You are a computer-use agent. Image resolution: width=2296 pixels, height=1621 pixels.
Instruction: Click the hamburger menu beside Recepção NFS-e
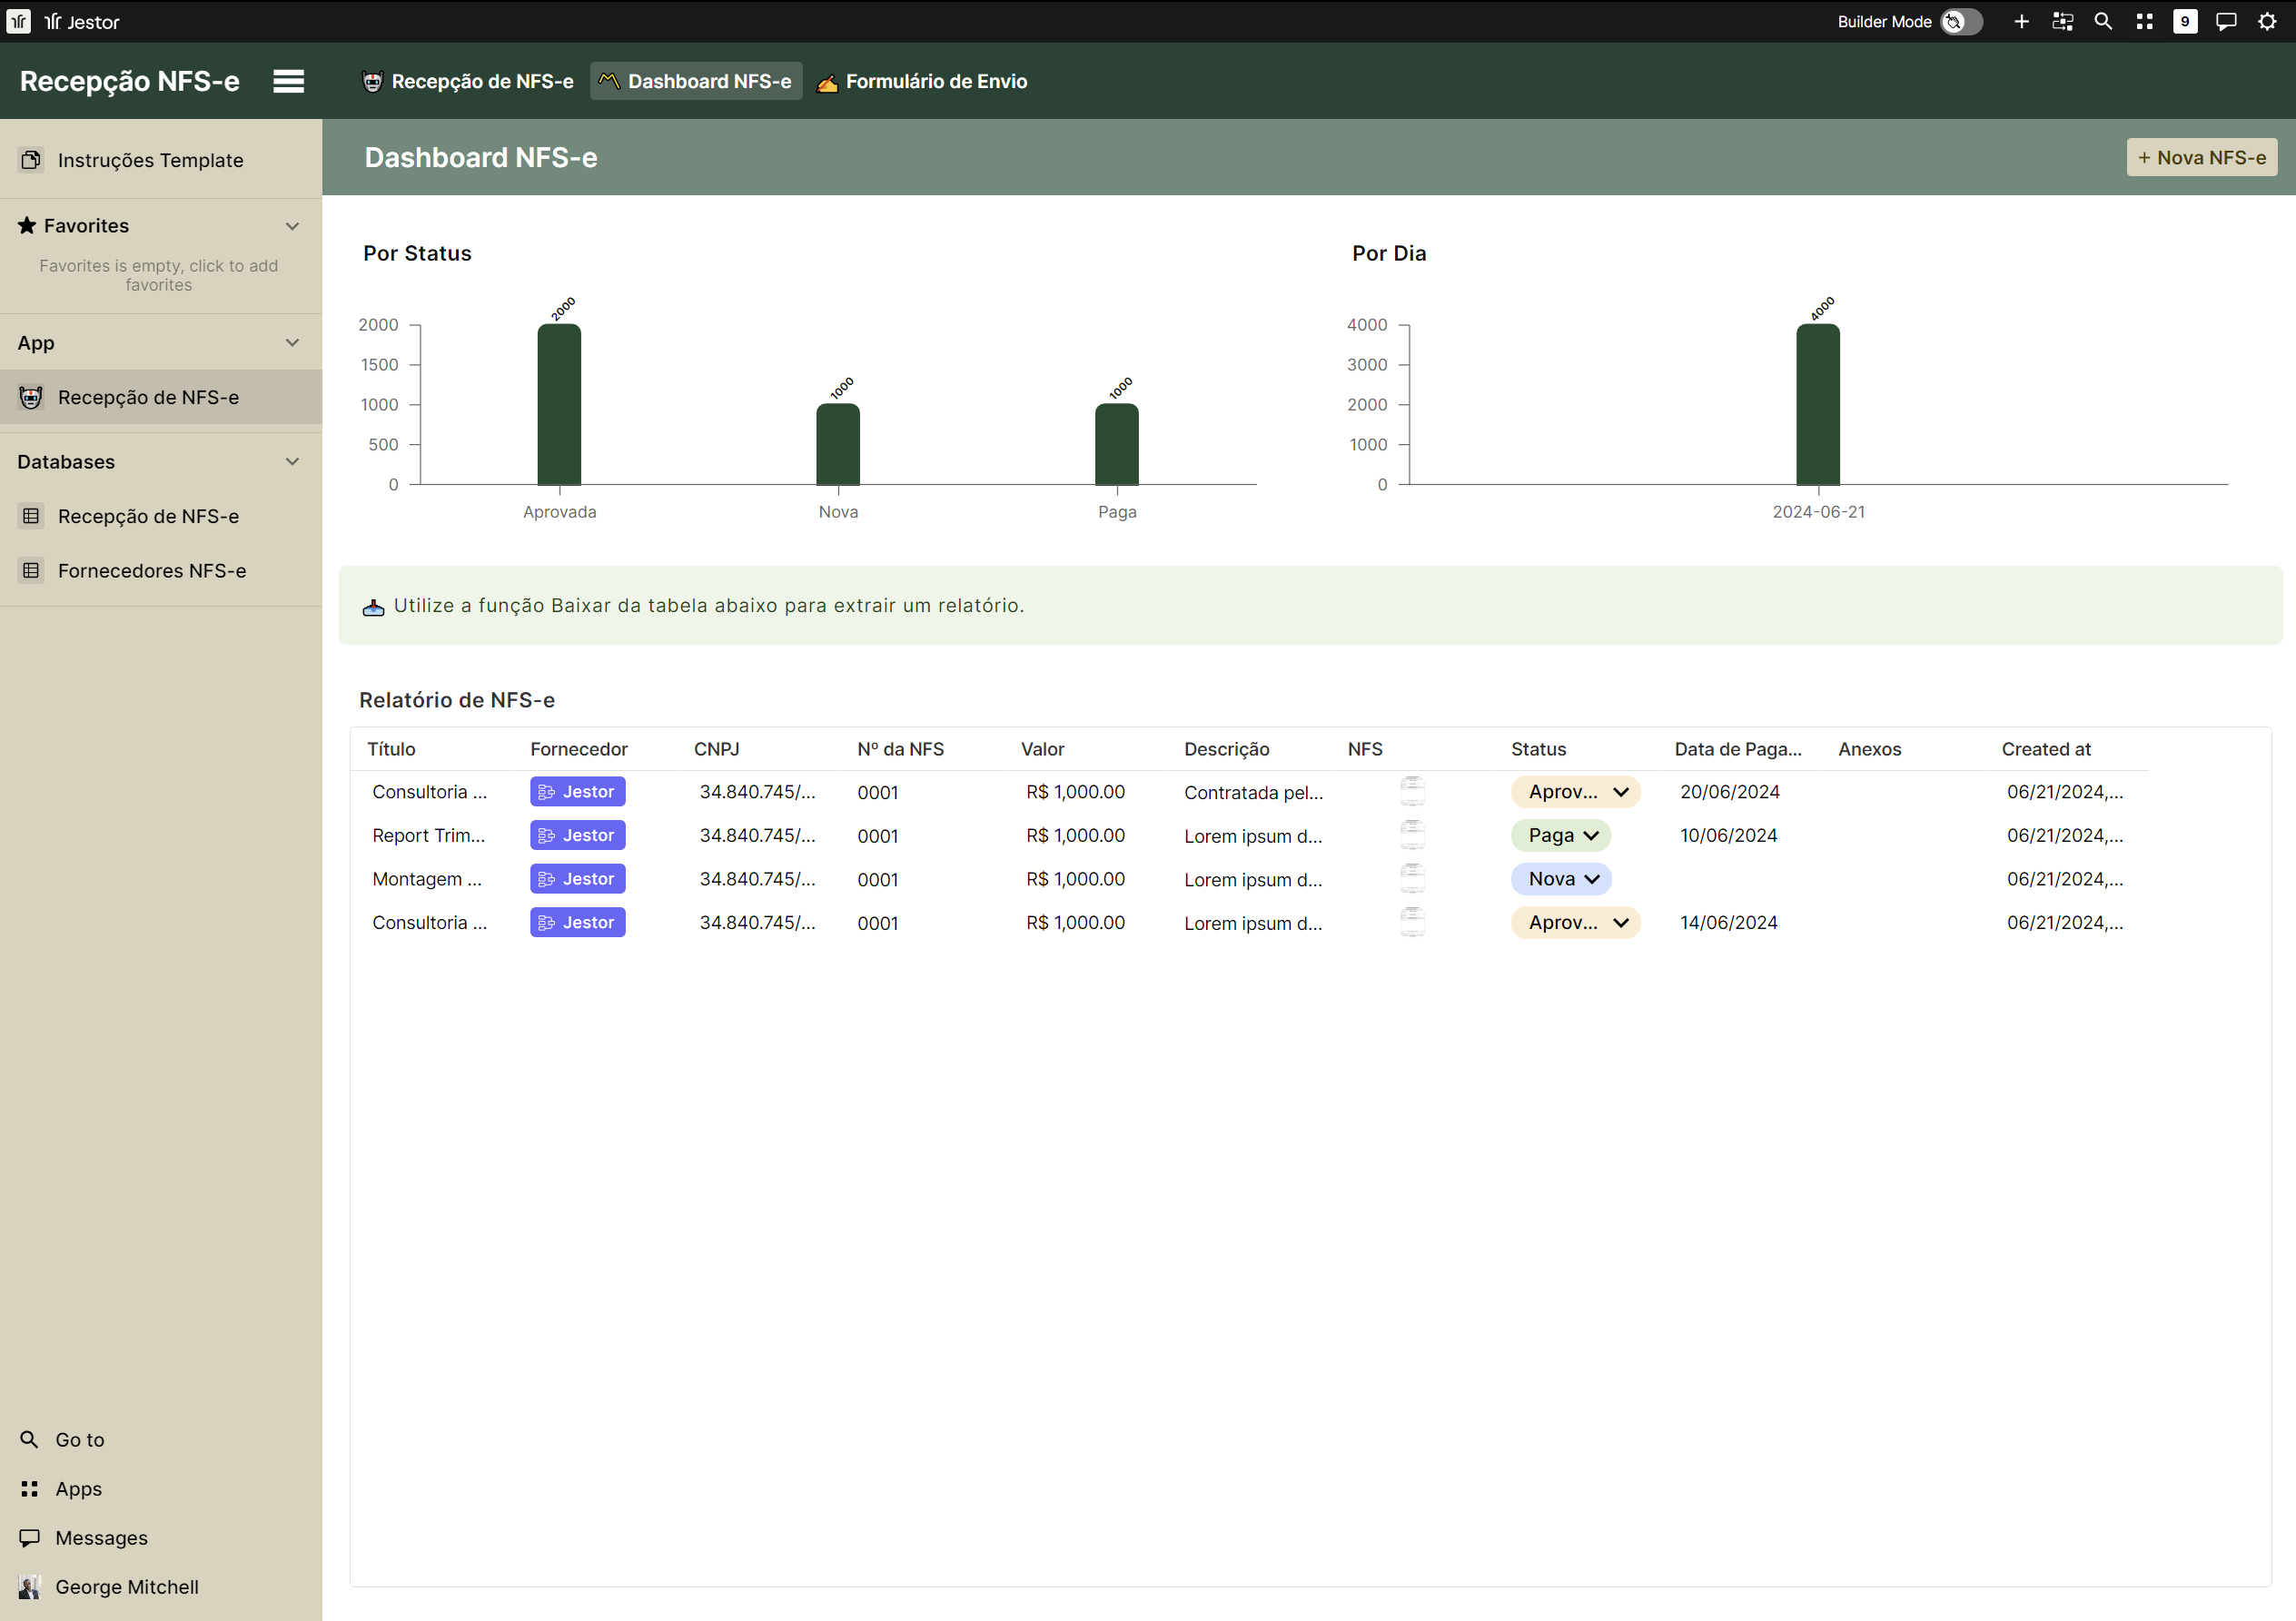coord(289,81)
